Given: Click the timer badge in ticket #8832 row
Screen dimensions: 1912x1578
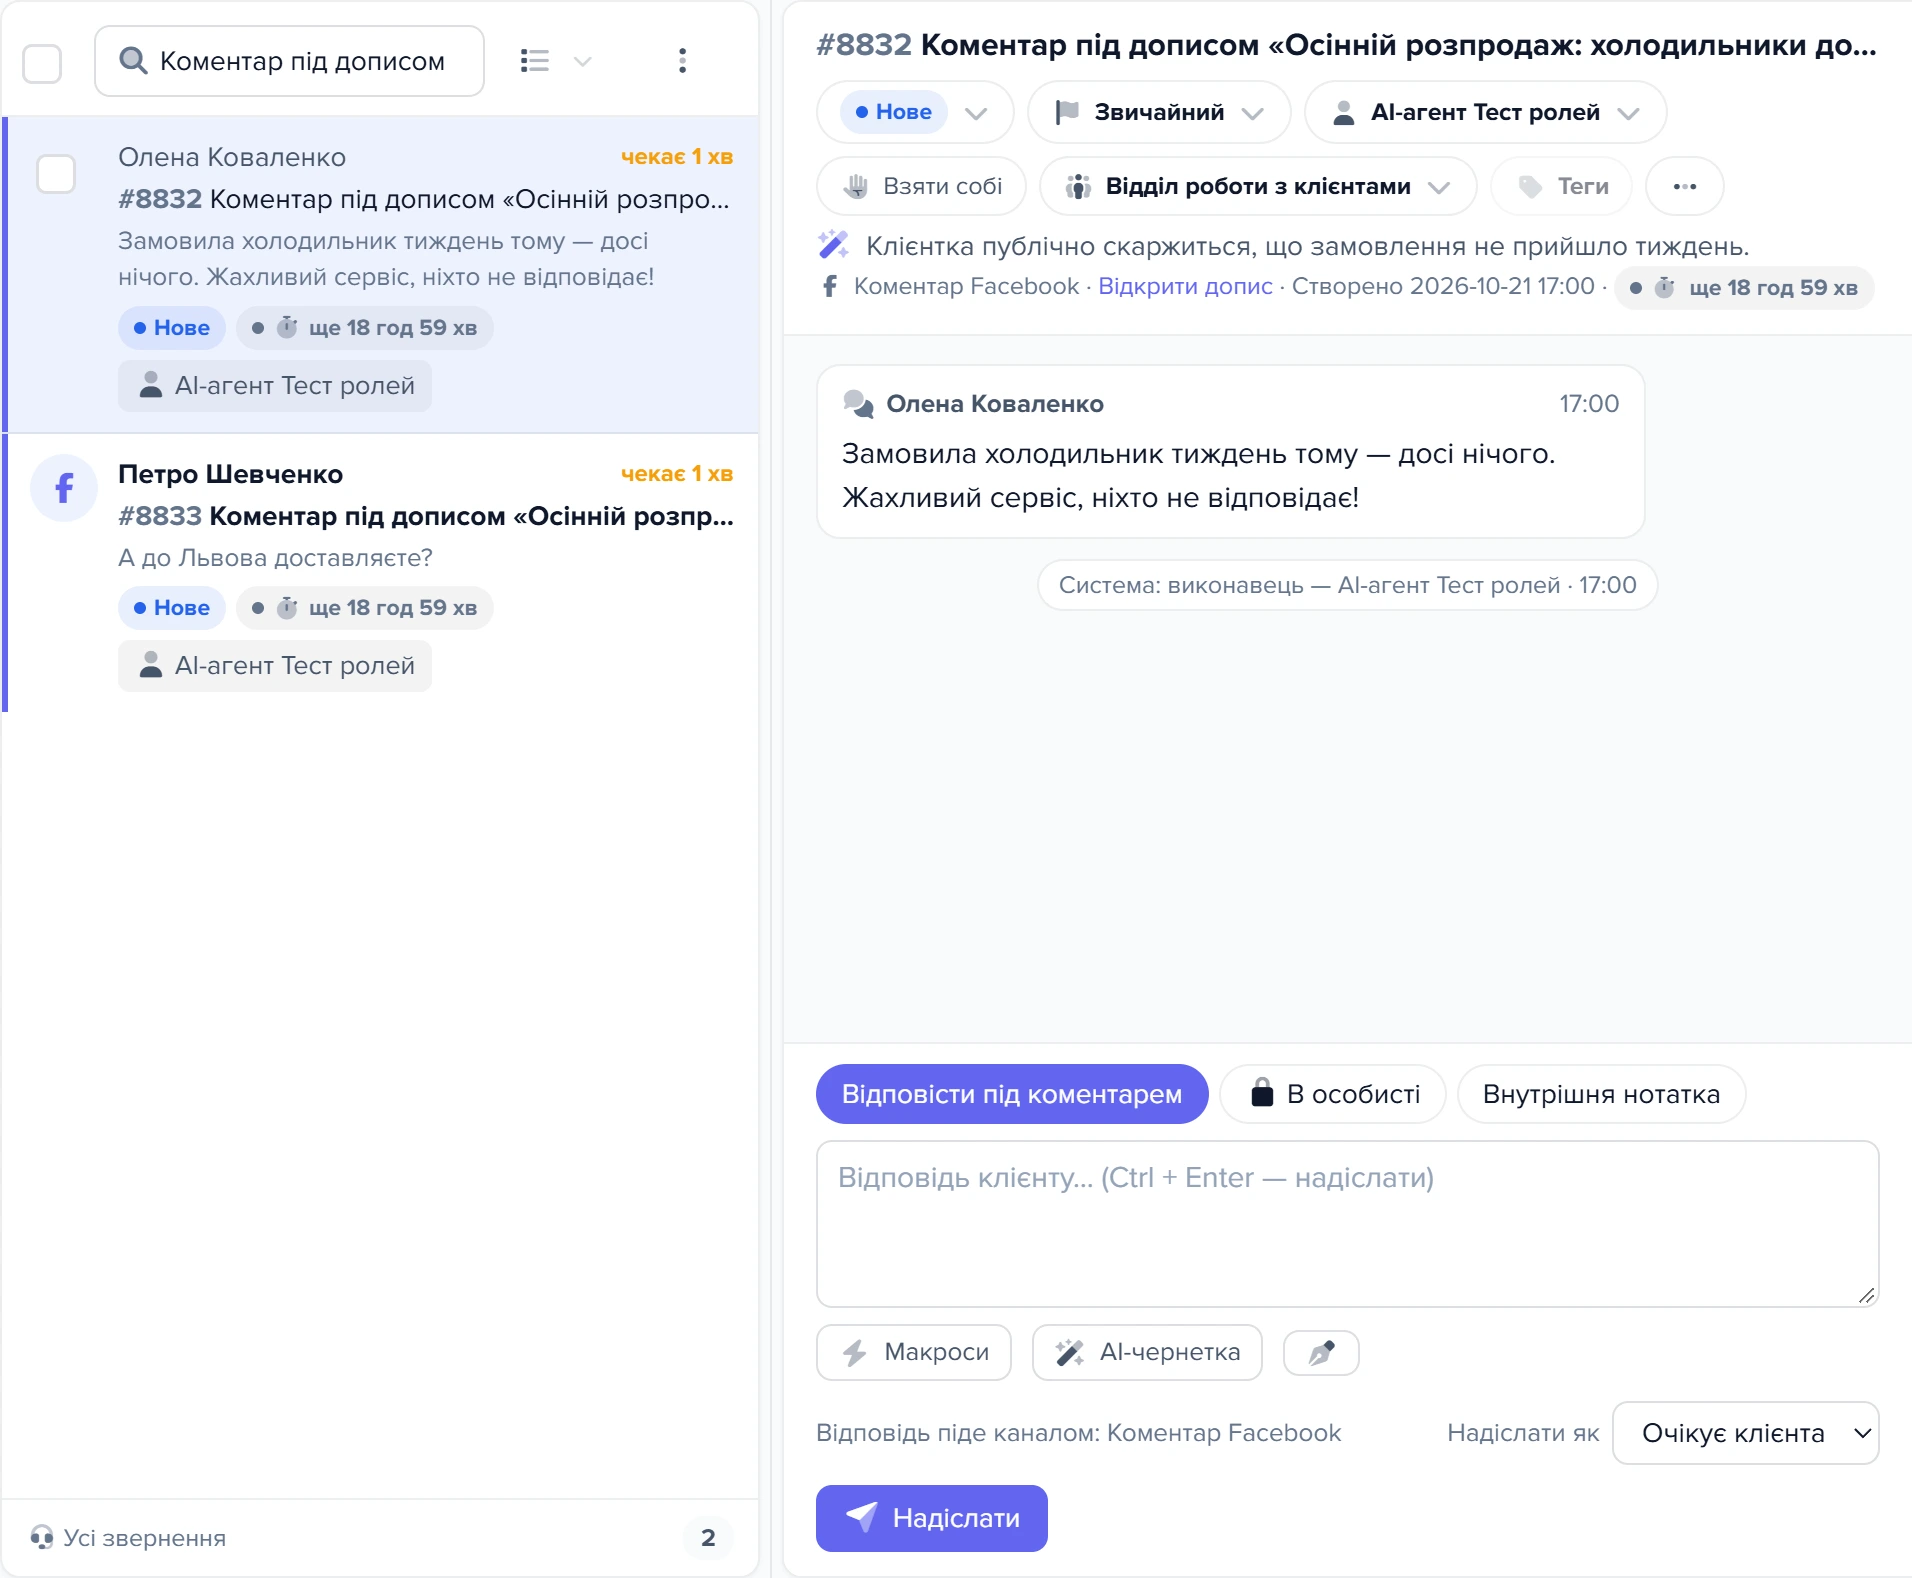Looking at the screenshot, I should point(365,328).
